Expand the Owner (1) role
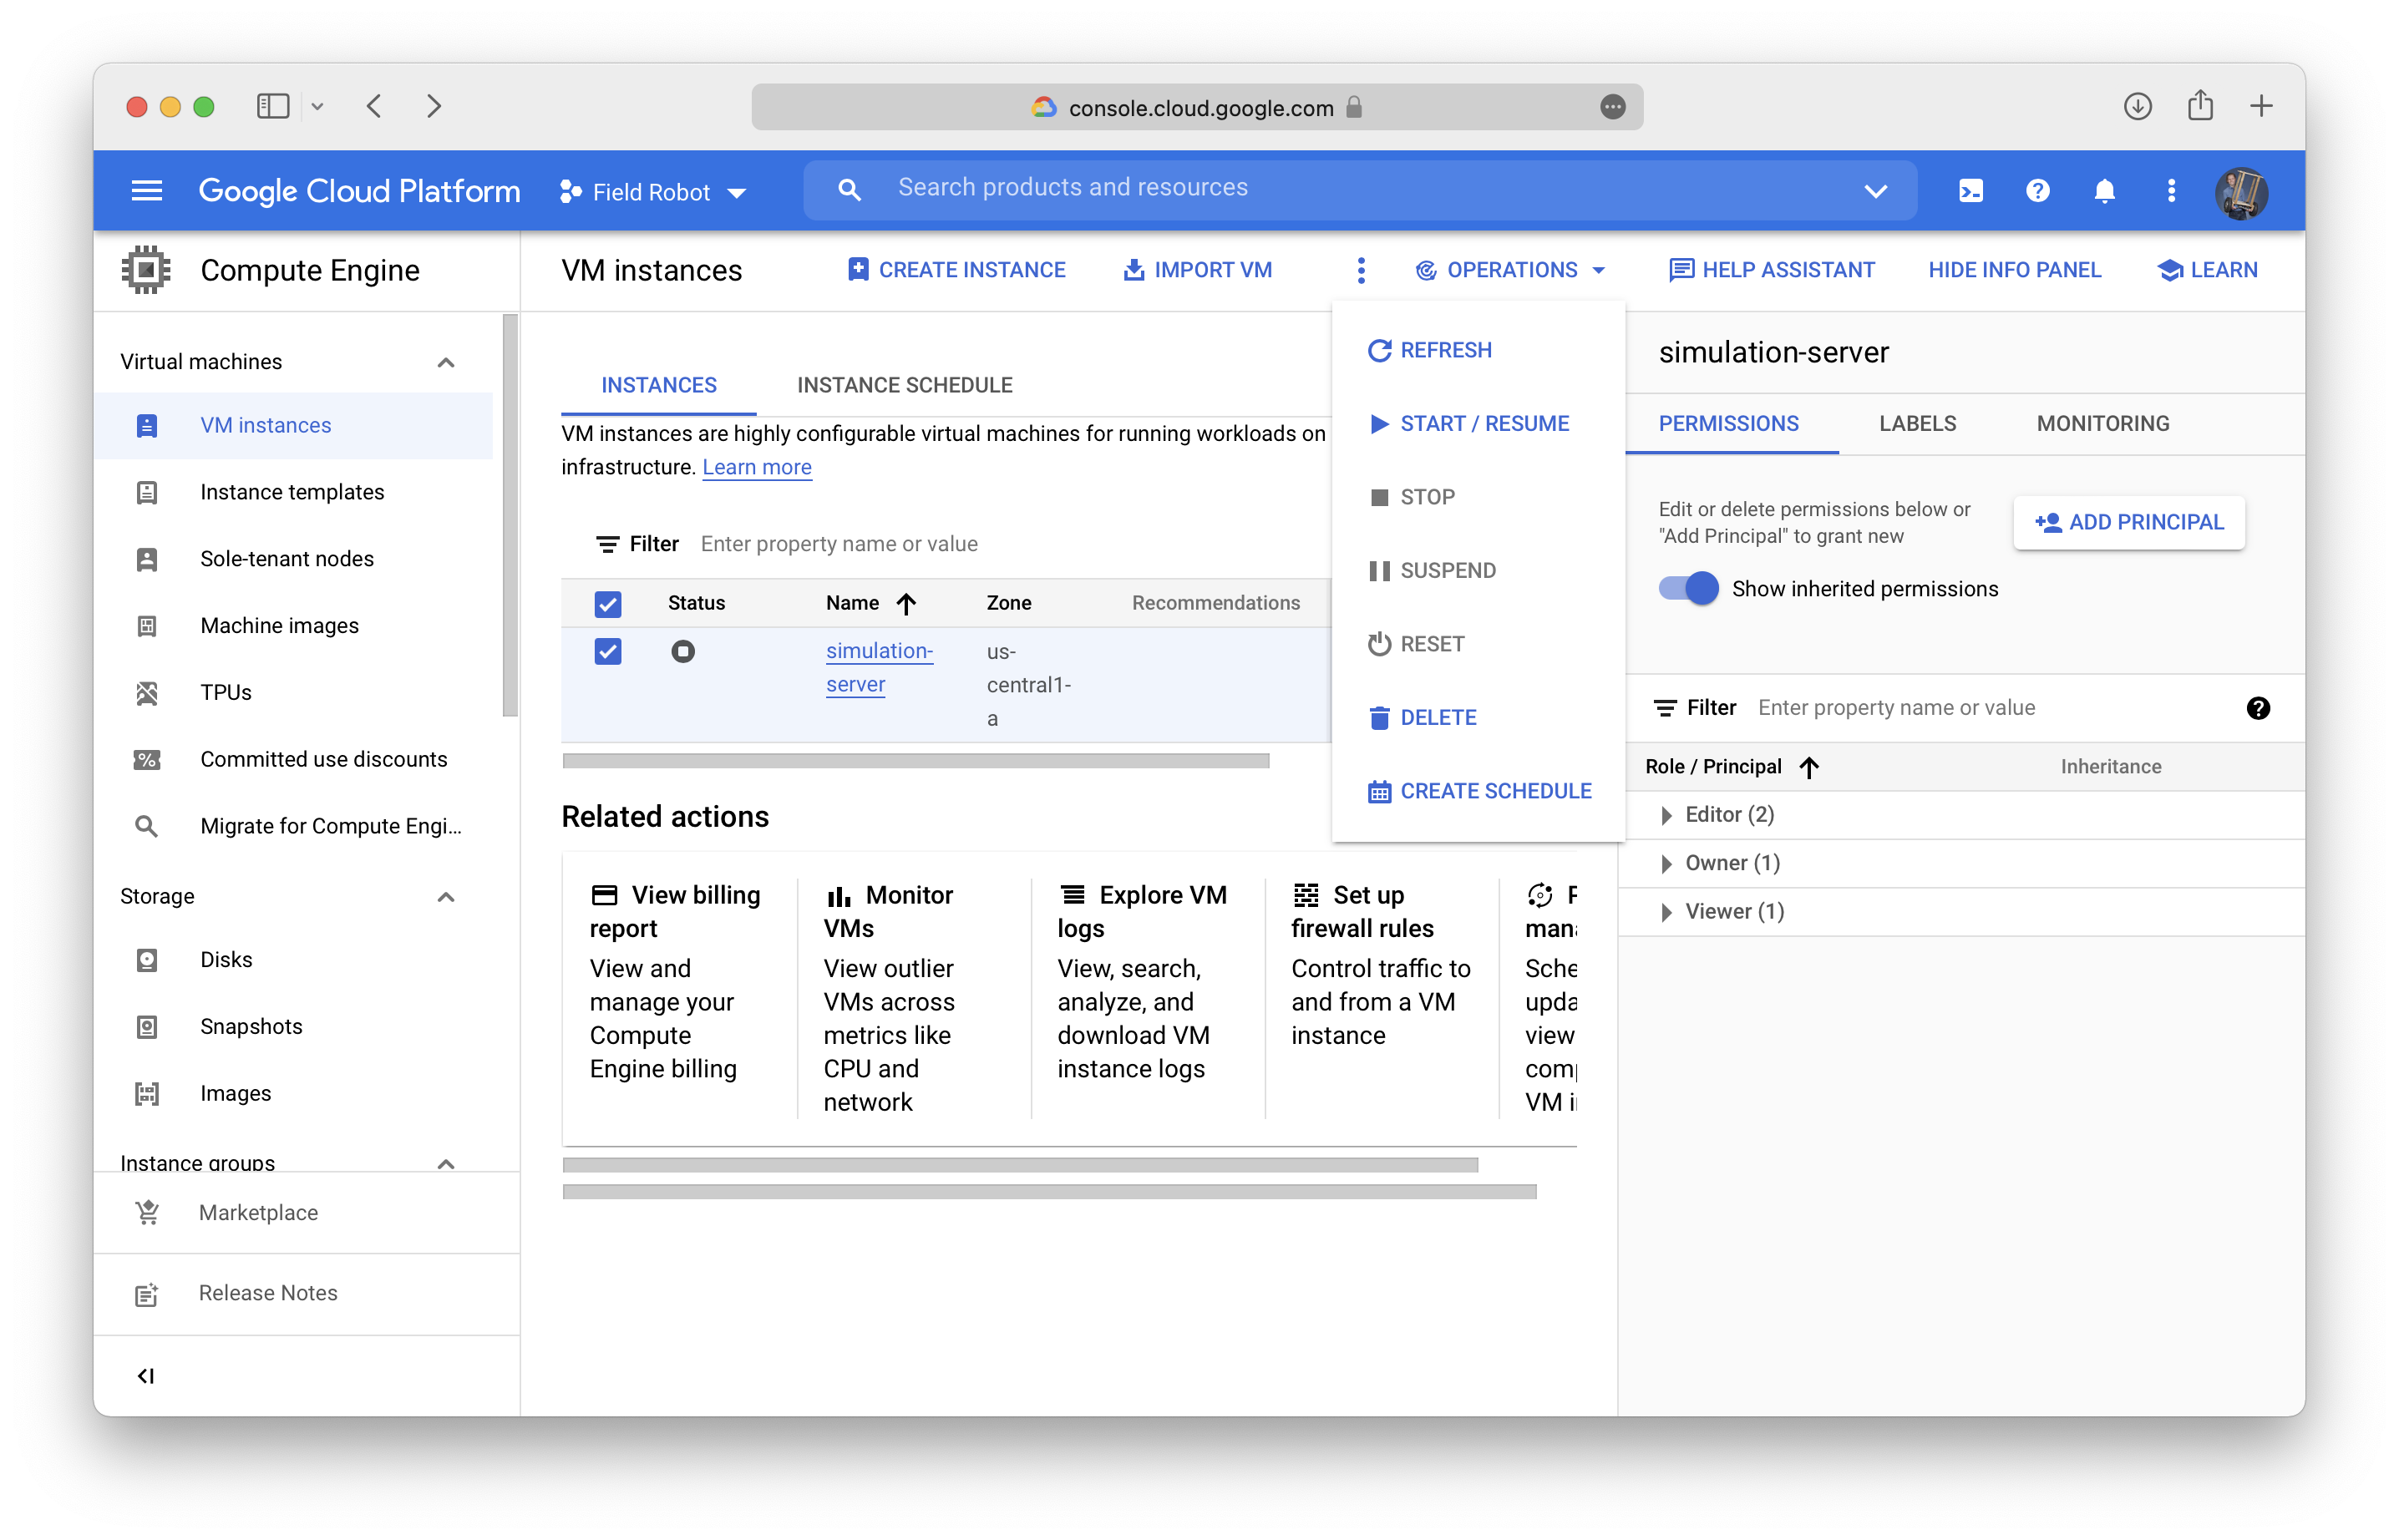This screenshot has width=2399, height=1540. click(1666, 864)
